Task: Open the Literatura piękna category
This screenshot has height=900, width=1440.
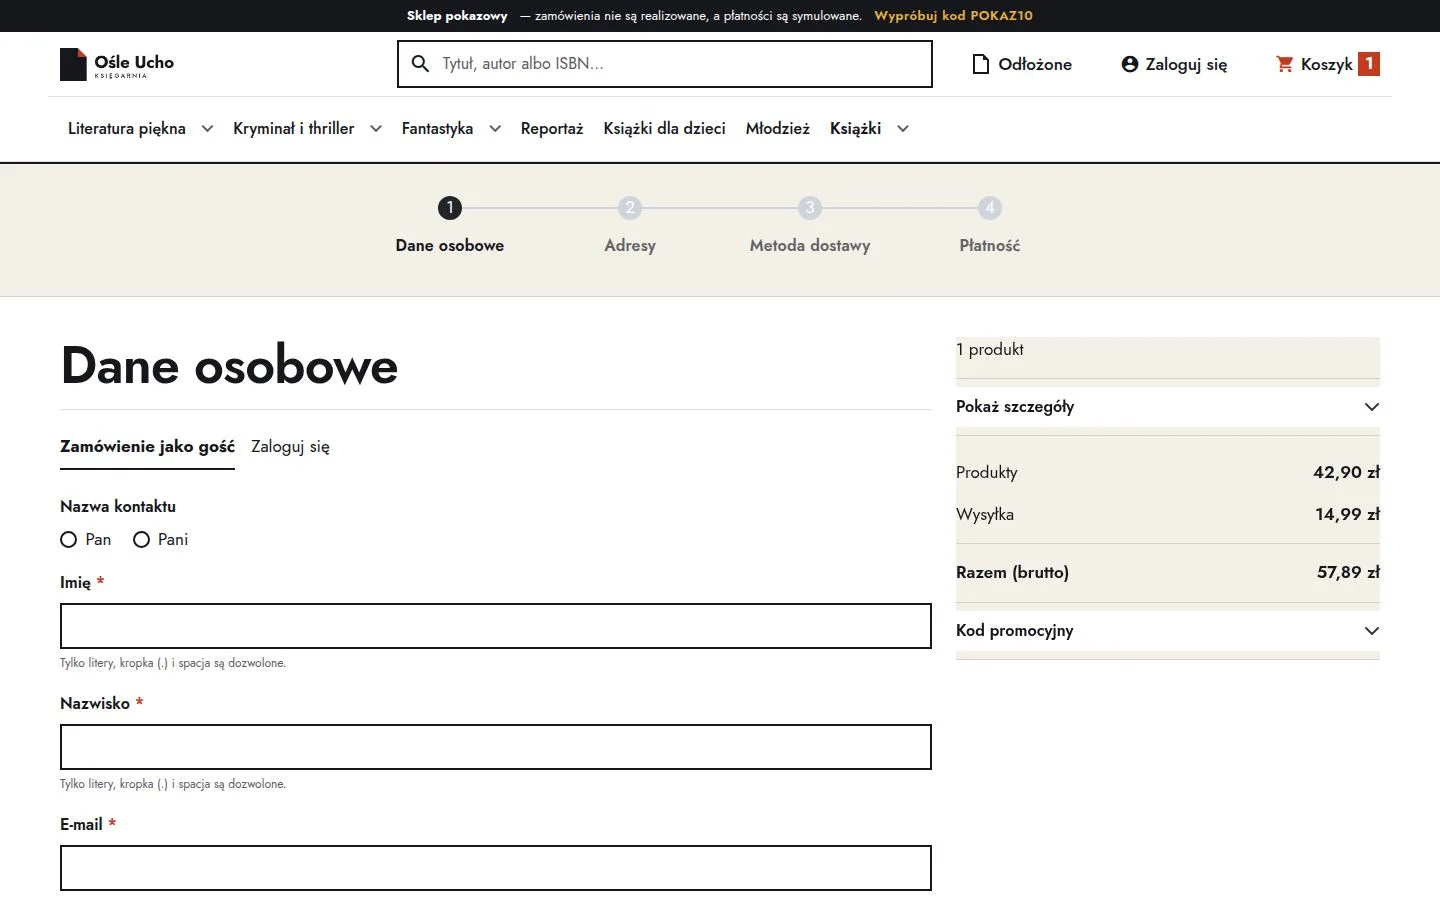Action: (x=127, y=129)
